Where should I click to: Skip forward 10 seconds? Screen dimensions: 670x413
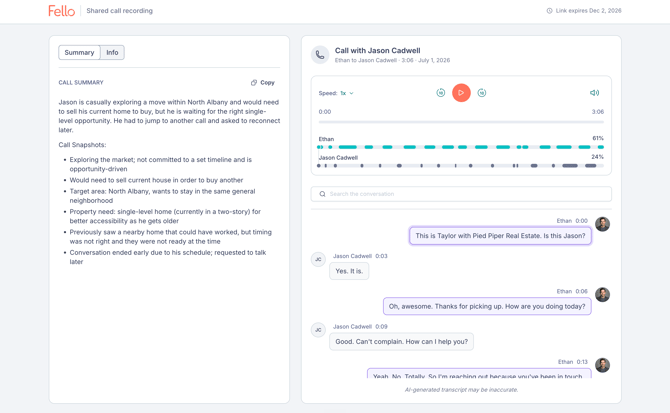pos(482,93)
